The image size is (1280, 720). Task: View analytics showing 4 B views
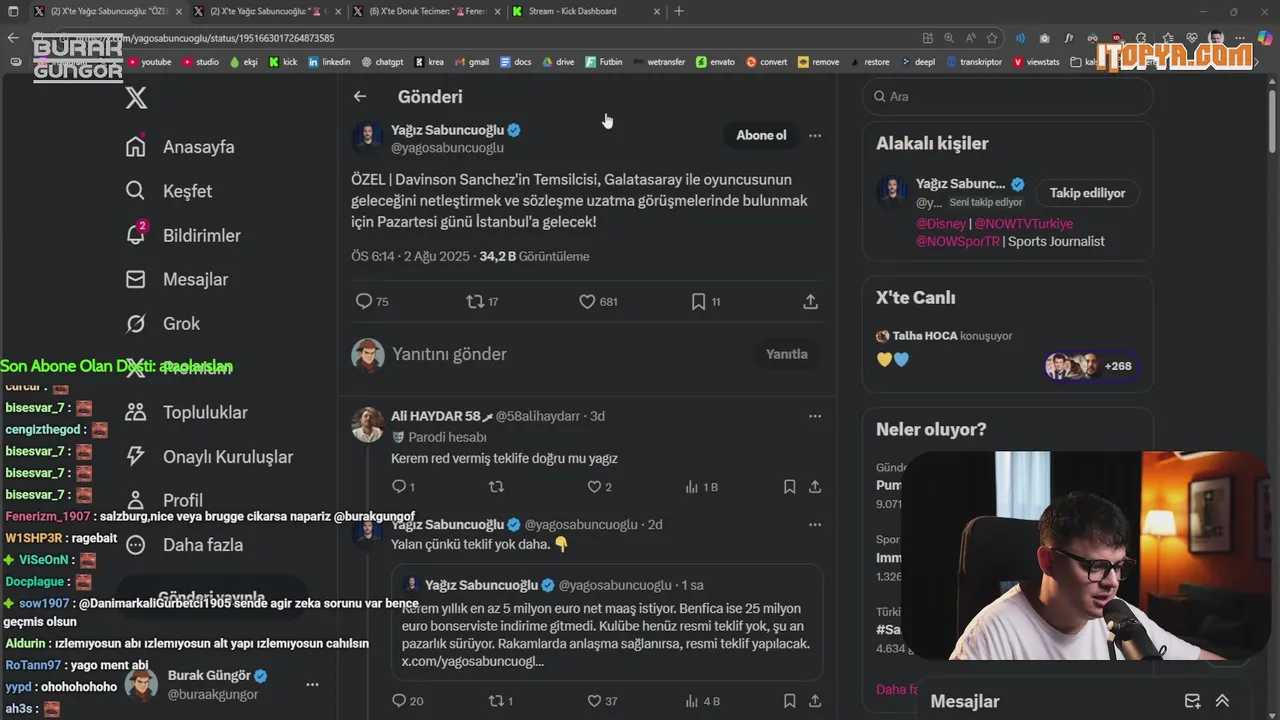pos(702,701)
